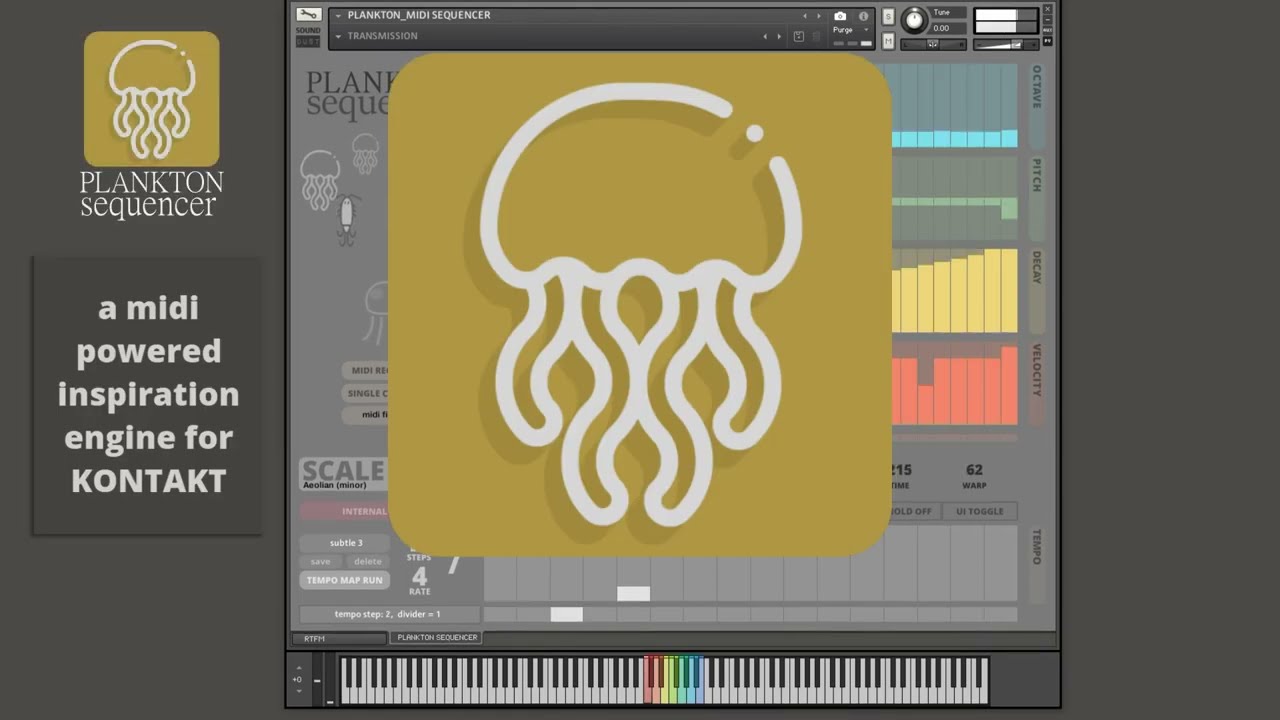The width and height of the screenshot is (1280, 720).
Task: Click the Tune value field 0.00
Action: click(947, 28)
